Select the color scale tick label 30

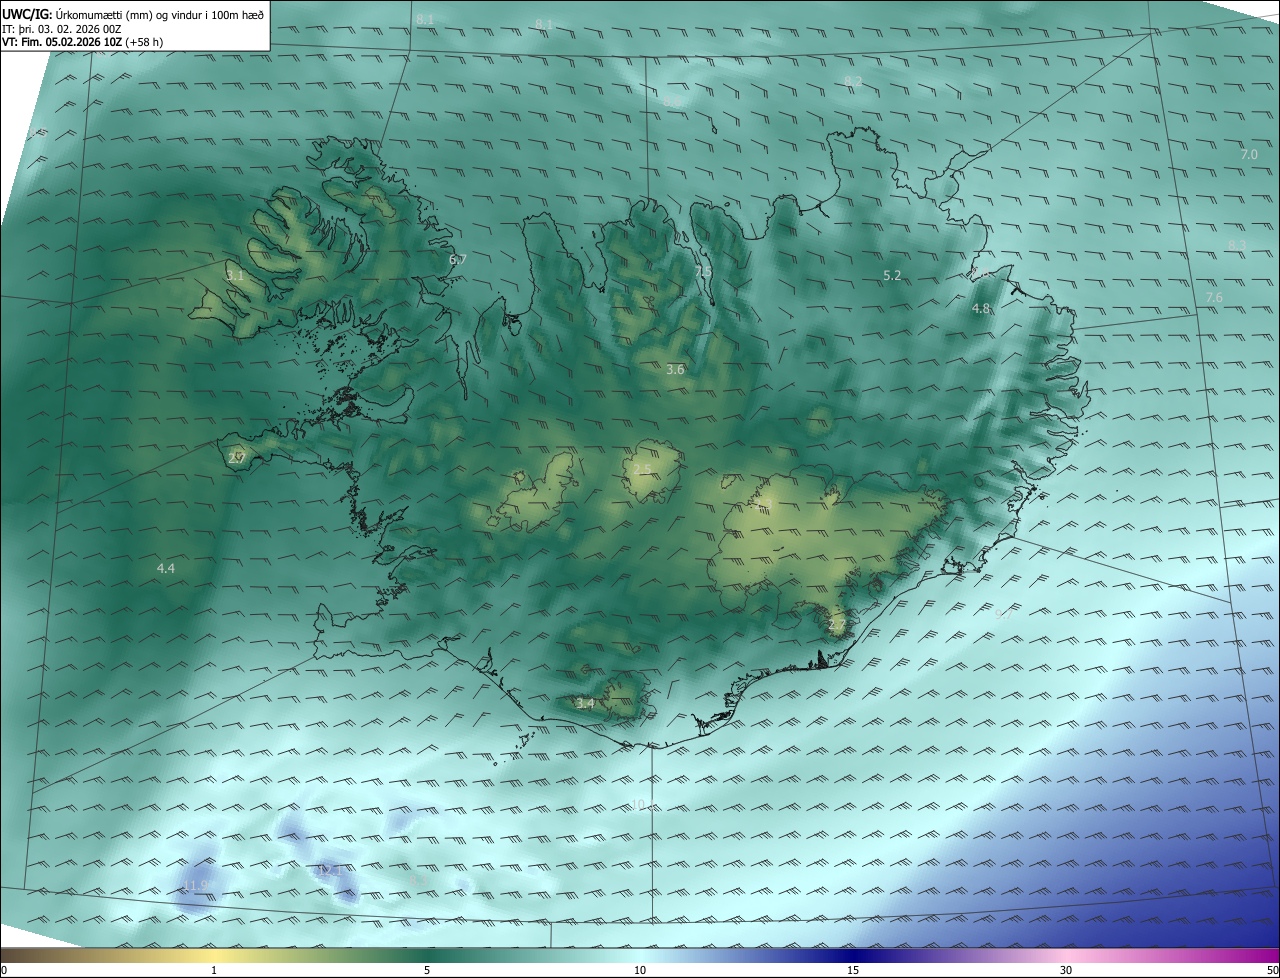1066,970
